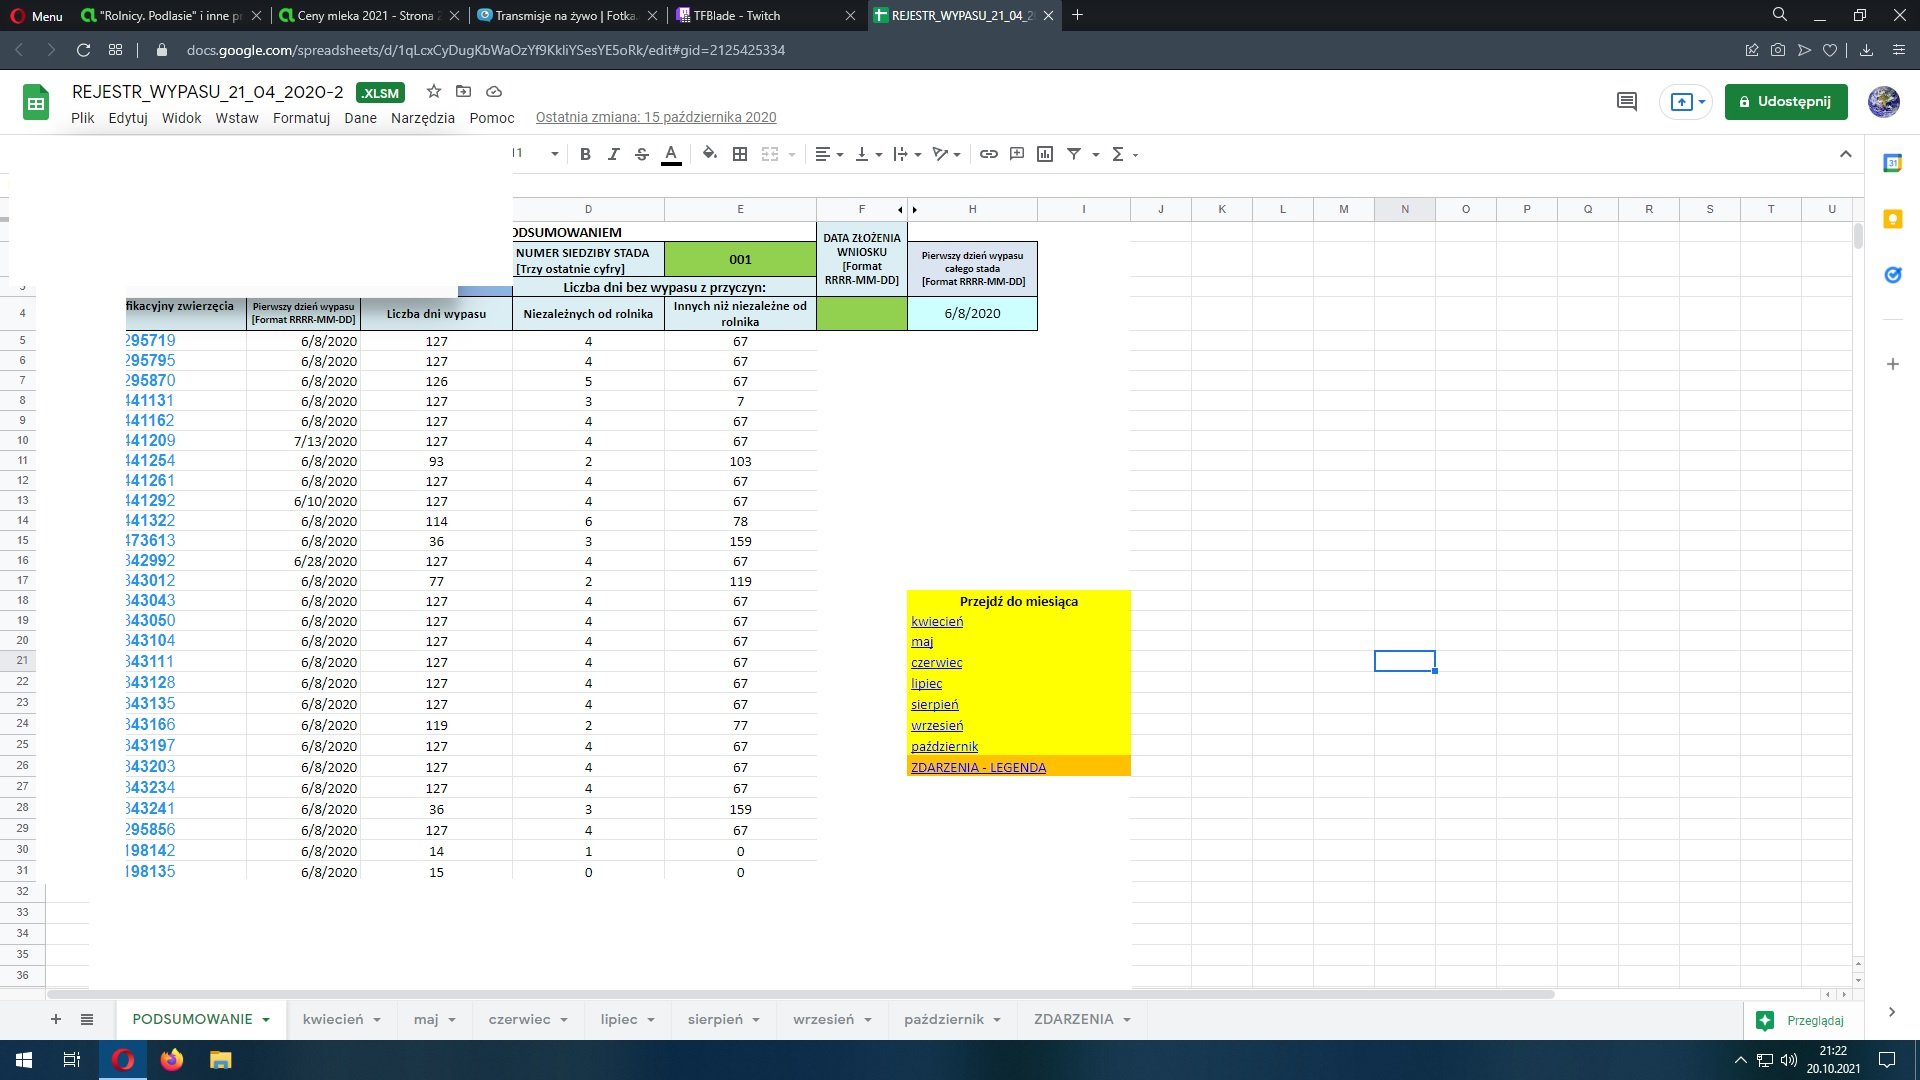This screenshot has height=1080, width=1920.
Task: Click the Udostępnij button
Action: click(x=1785, y=101)
